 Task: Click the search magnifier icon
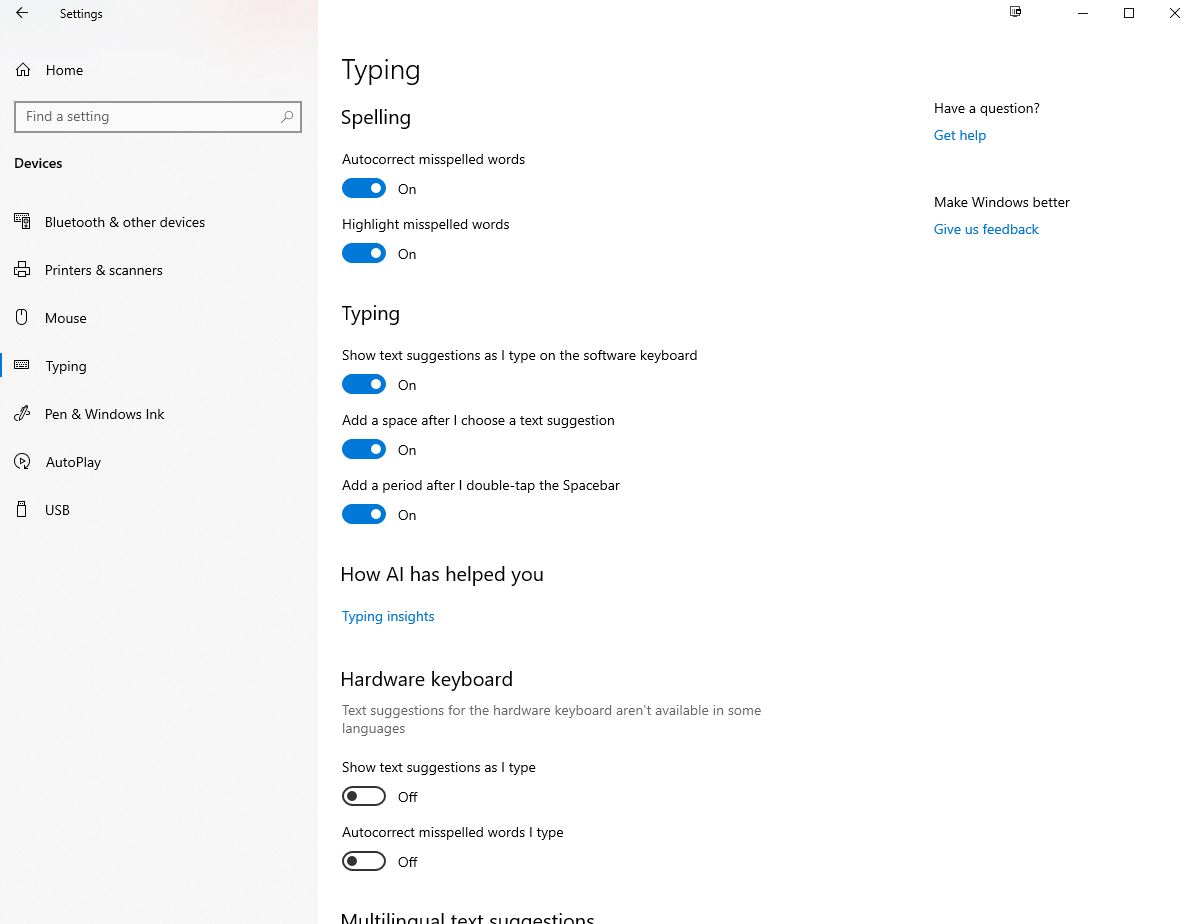click(x=287, y=117)
